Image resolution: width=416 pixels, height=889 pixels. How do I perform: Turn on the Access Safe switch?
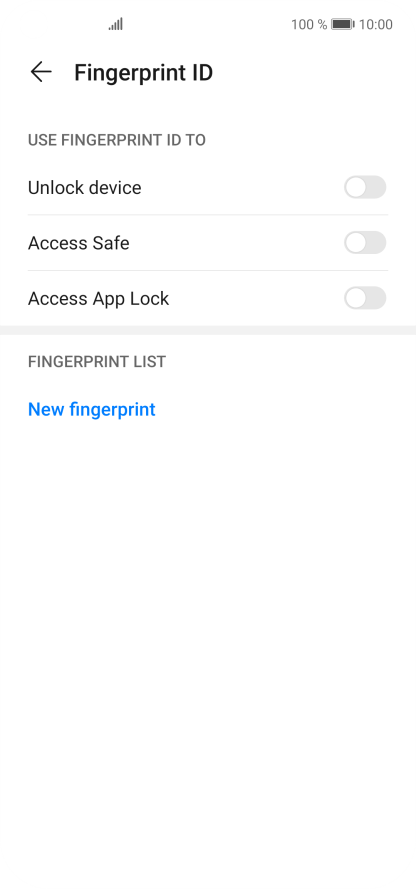[x=365, y=243]
